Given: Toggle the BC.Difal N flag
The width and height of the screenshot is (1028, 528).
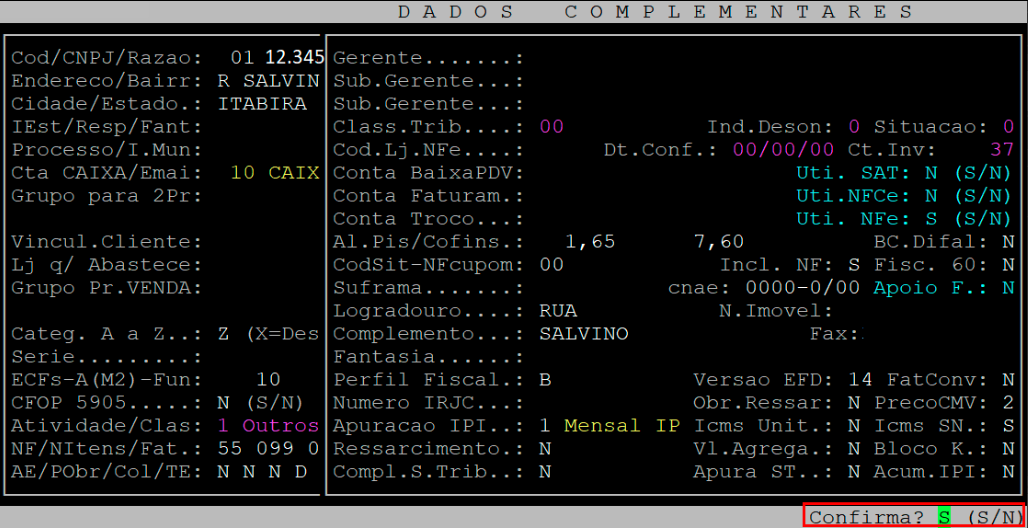Looking at the screenshot, I should click(1008, 242).
